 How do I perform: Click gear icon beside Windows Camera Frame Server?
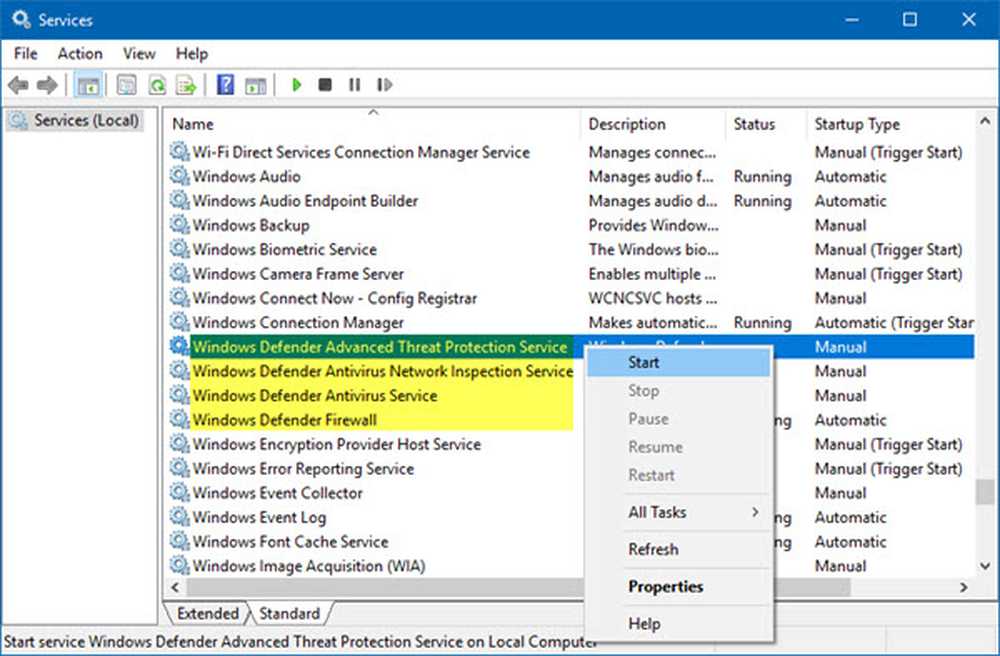(x=179, y=273)
